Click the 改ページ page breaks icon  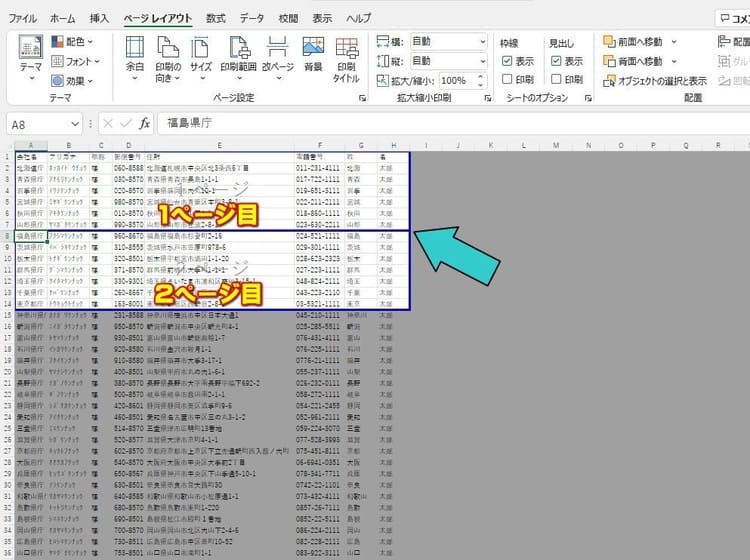[278, 58]
